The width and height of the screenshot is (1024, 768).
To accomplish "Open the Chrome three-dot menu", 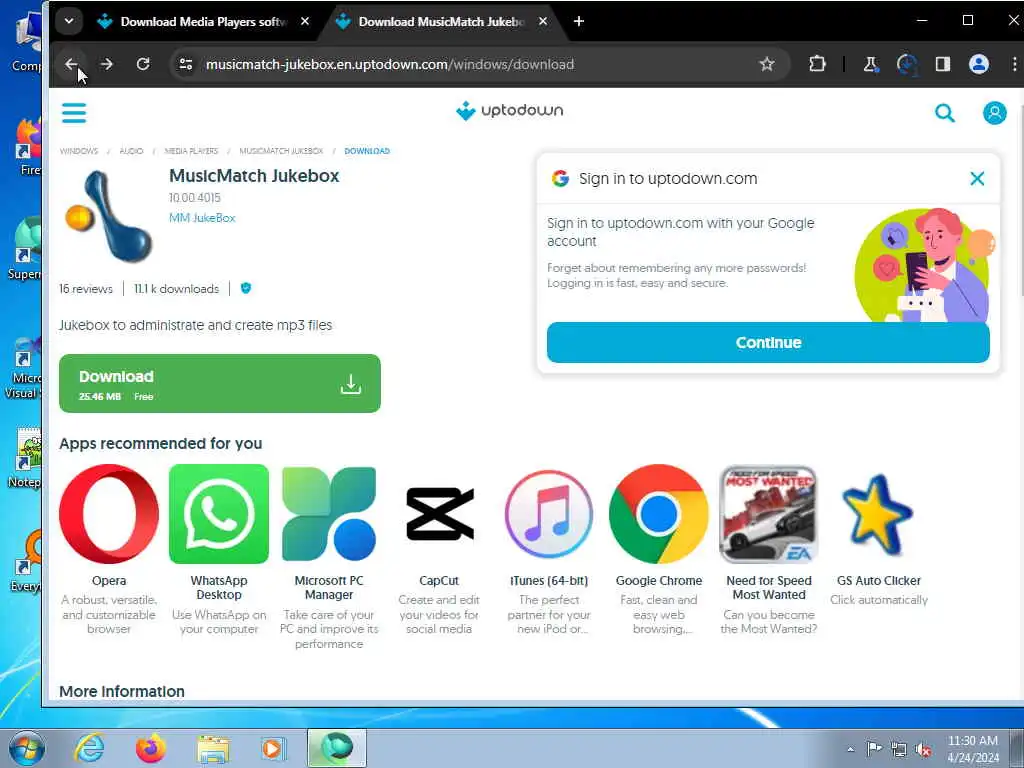I will (1014, 64).
